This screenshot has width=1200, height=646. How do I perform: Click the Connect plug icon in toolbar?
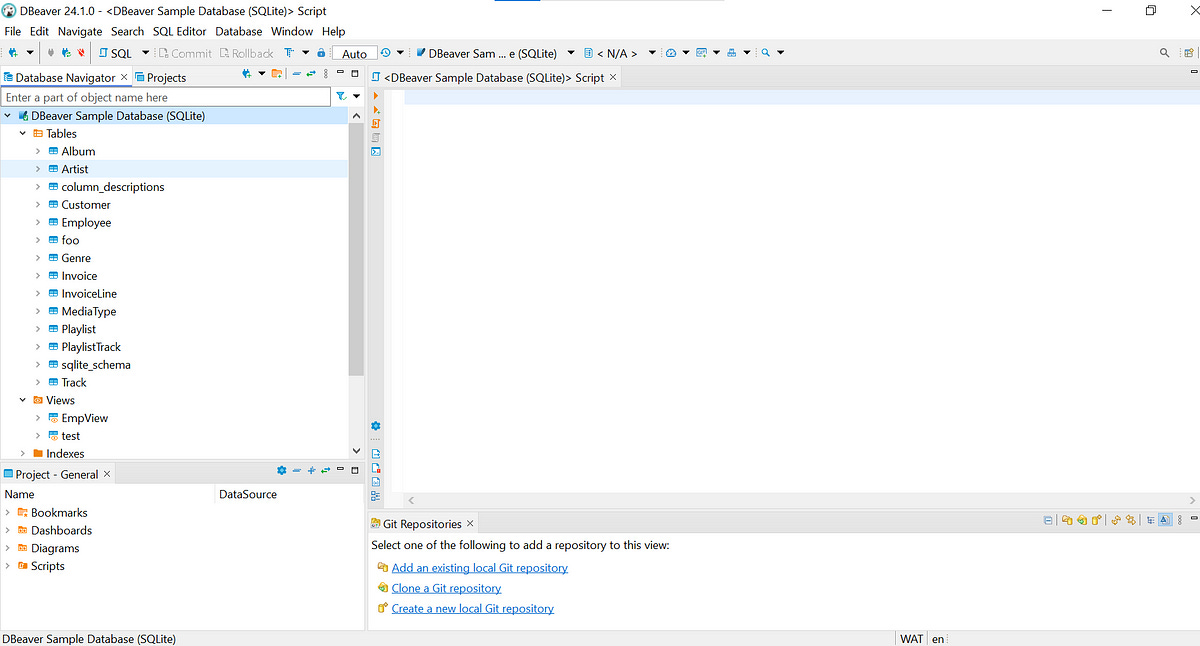click(50, 53)
